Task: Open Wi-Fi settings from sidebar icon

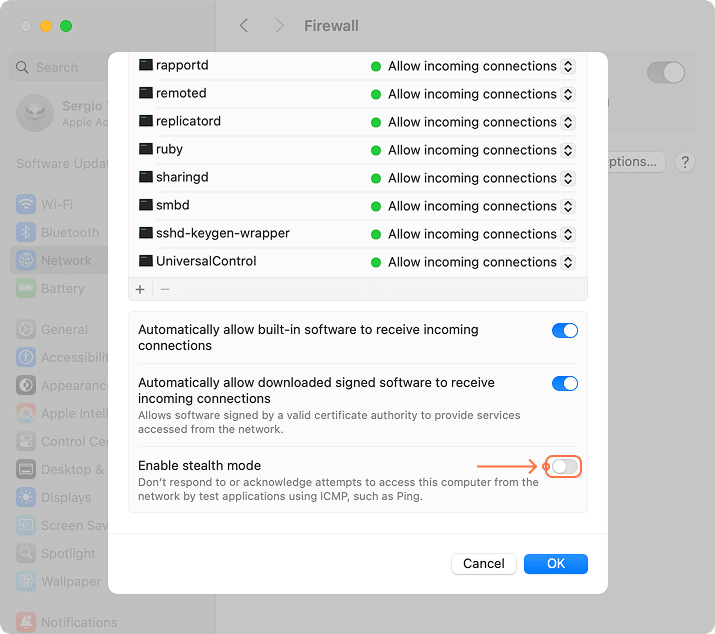Action: pos(26,205)
